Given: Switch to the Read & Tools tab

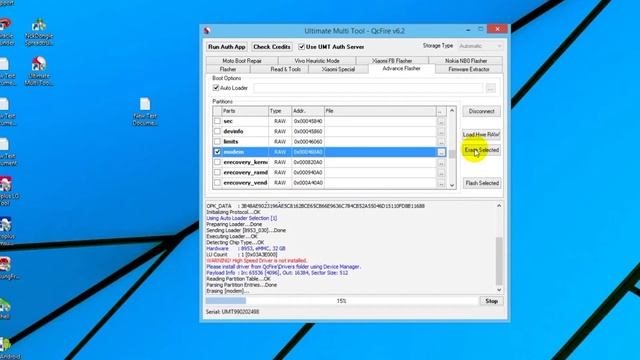Looking at the screenshot, I should click(x=285, y=69).
